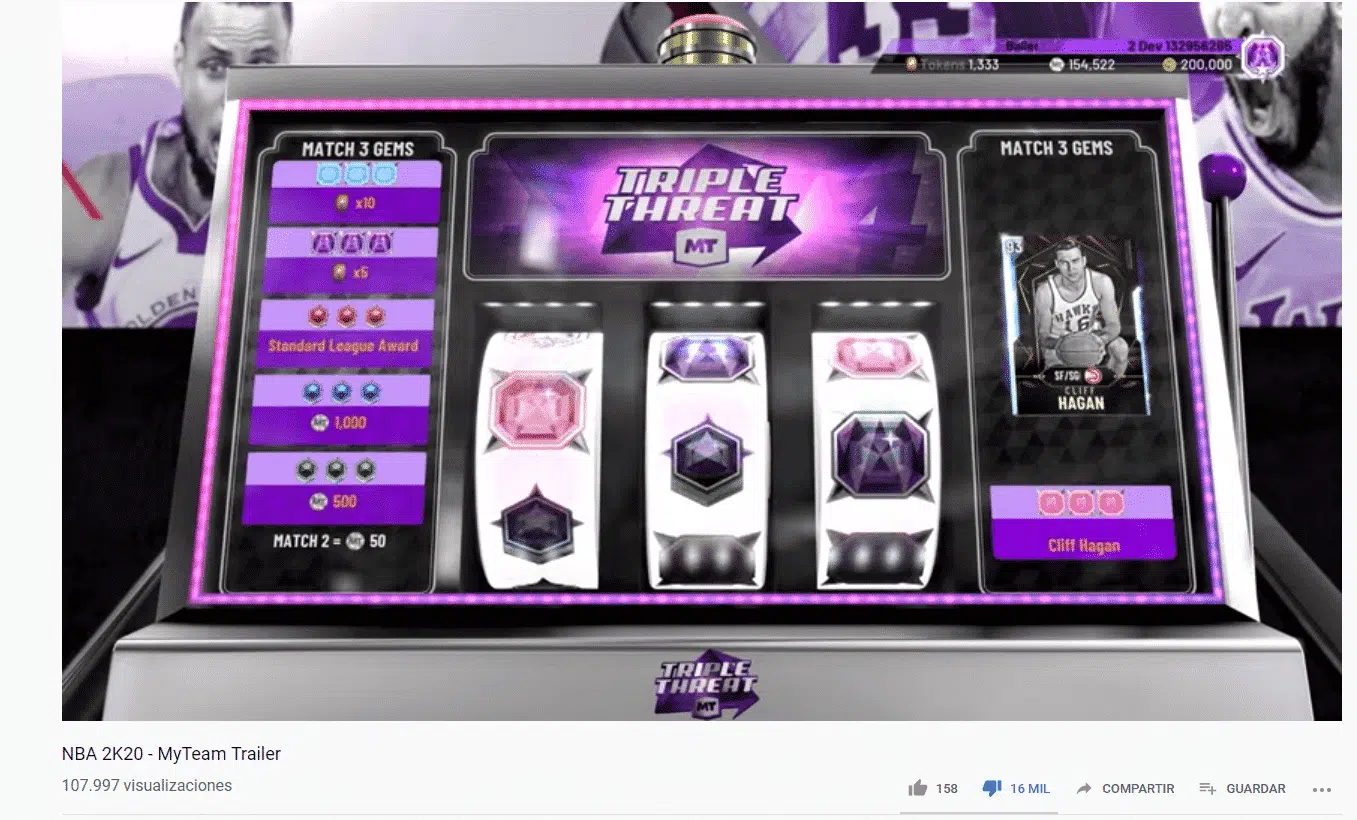The width and height of the screenshot is (1357, 820).
Task: Click the thumbs down dislike icon
Action: coord(992,789)
